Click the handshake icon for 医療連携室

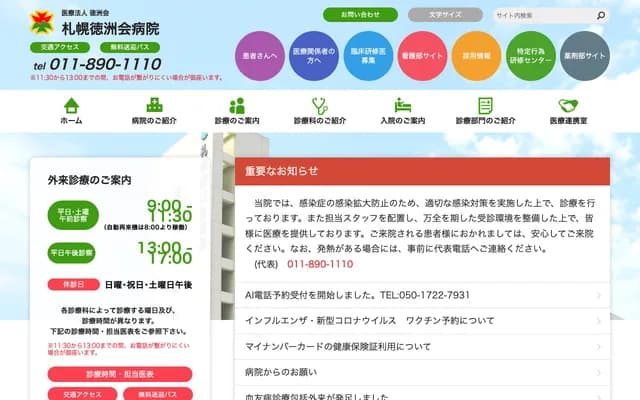[569, 105]
